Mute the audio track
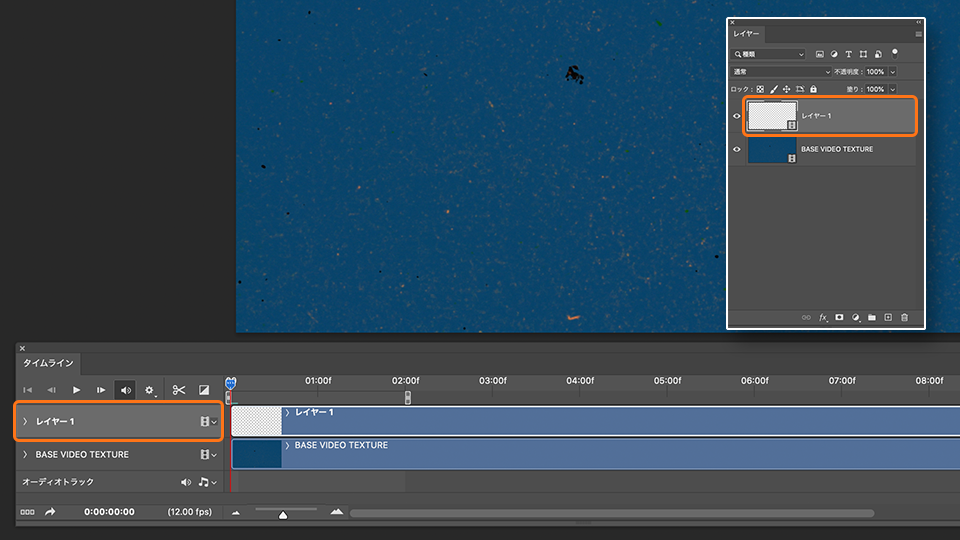The width and height of the screenshot is (960, 540). pyautogui.click(x=186, y=482)
